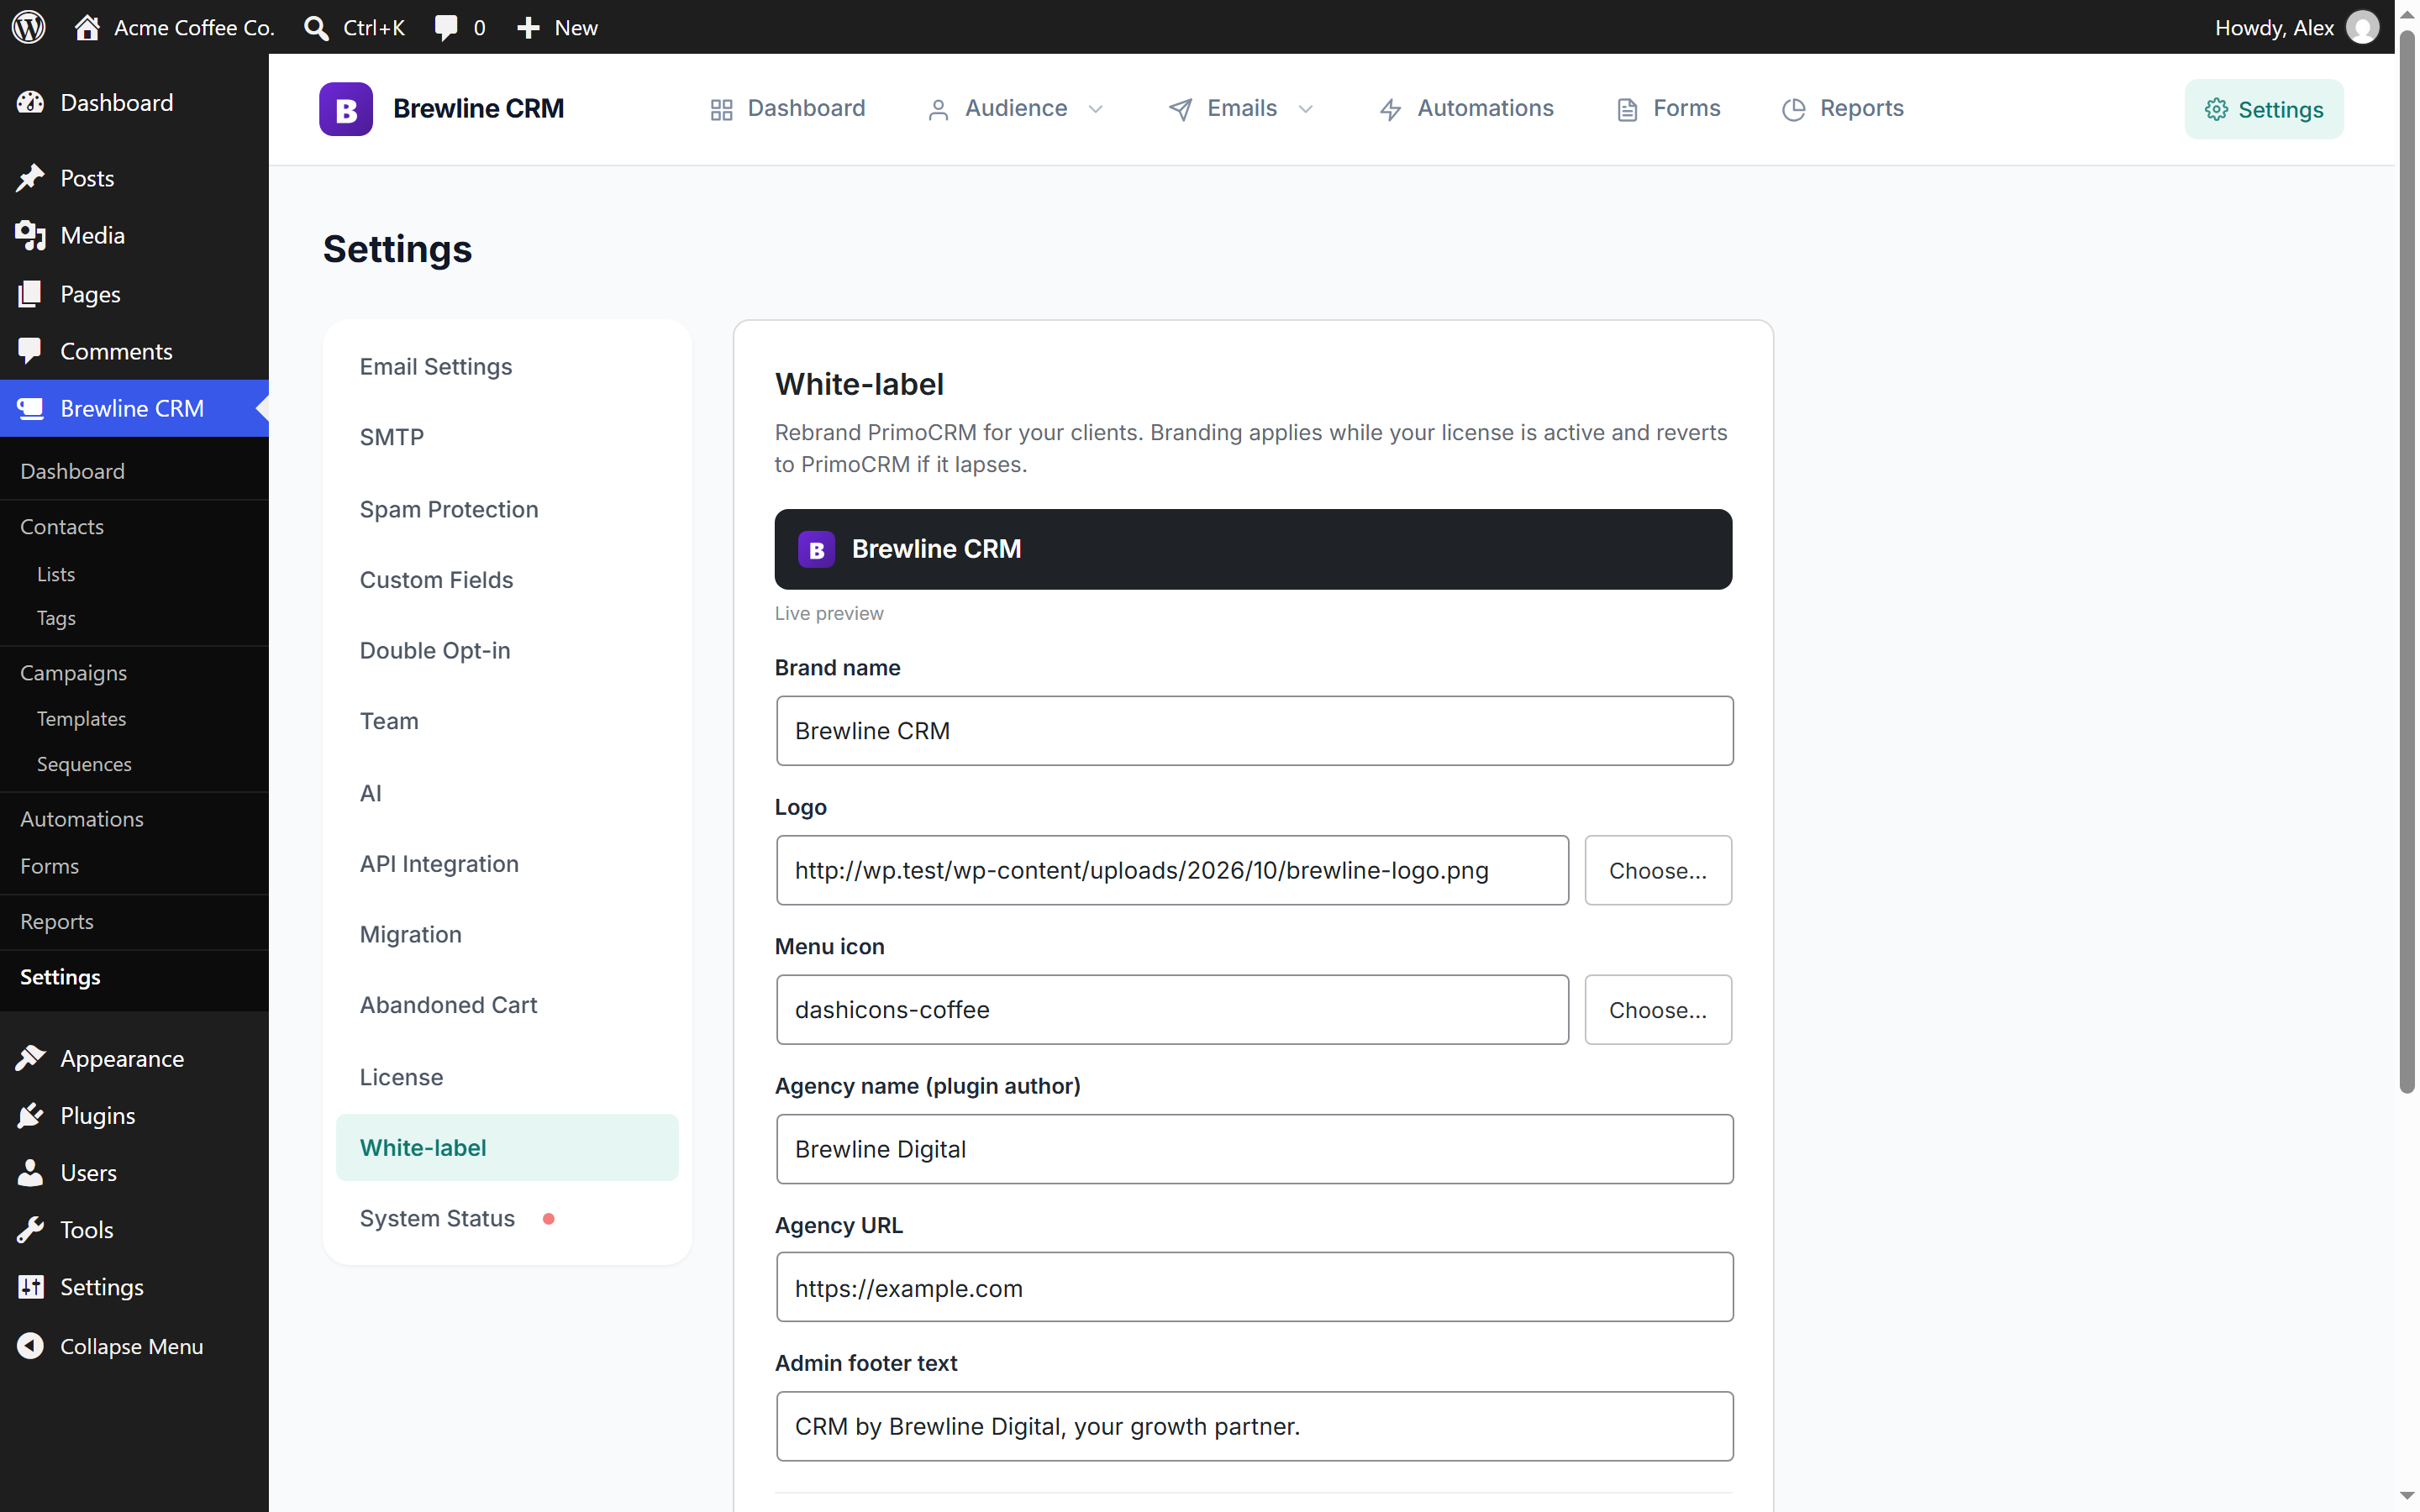The height and width of the screenshot is (1512, 2420).
Task: Click the Brand name input field
Action: [1255, 731]
